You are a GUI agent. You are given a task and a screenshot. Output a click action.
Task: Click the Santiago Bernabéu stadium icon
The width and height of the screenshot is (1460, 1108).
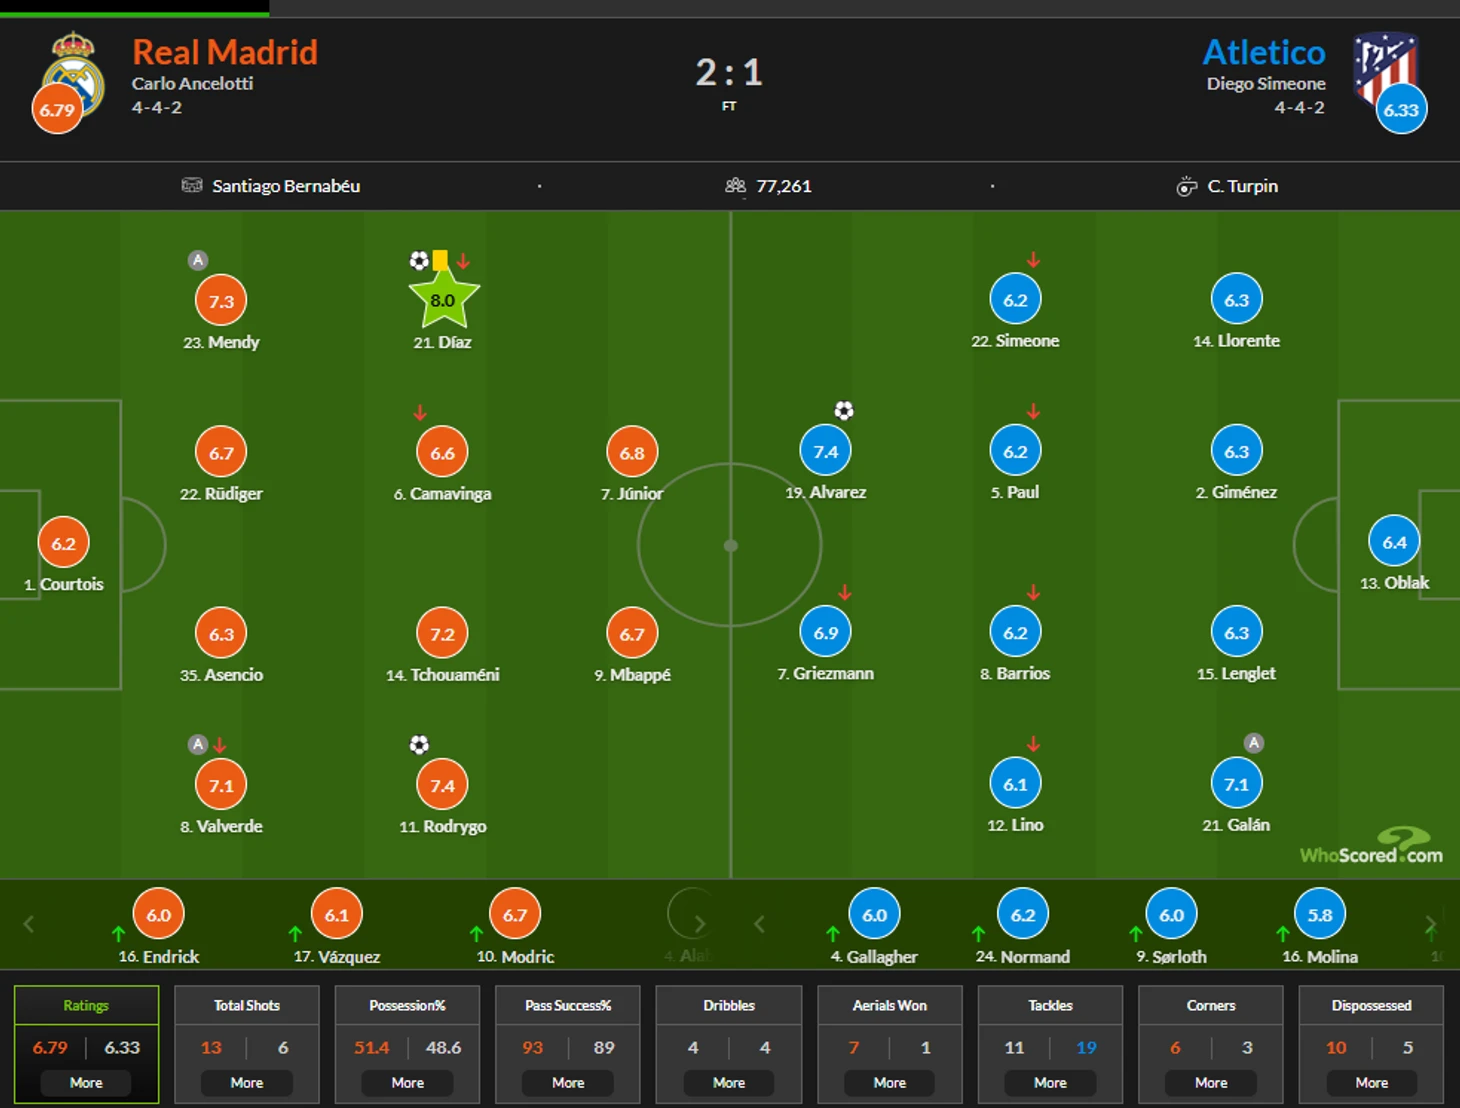(x=192, y=186)
